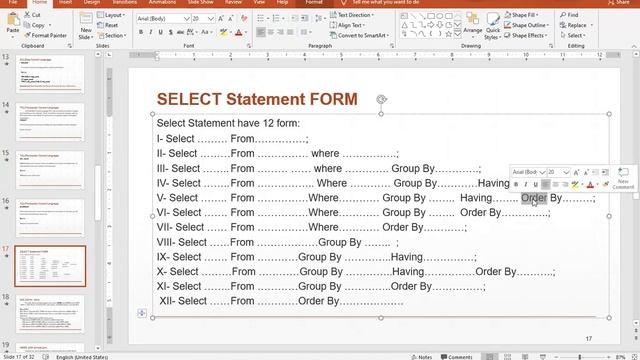Viewport: 640px width, 360px height.
Task: Open the font size combo box in ribbon
Action: [x=203, y=19]
